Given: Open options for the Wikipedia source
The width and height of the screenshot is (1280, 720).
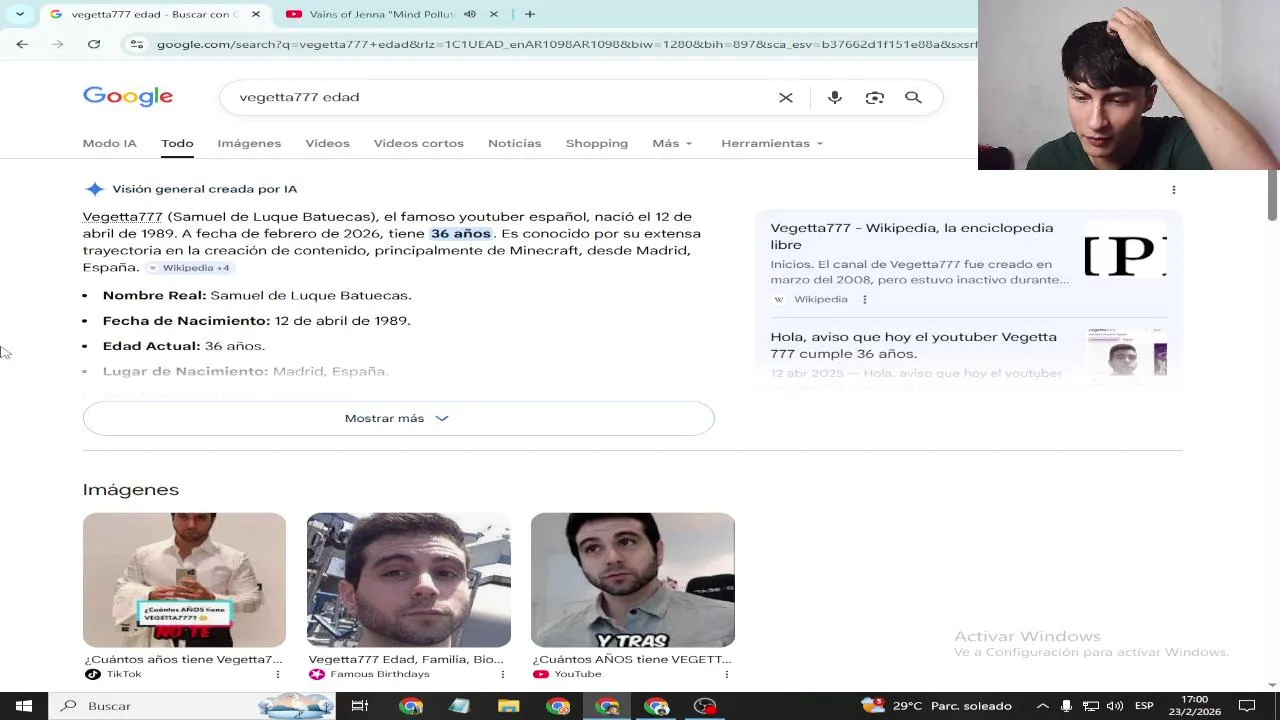Looking at the screenshot, I should 865,299.
